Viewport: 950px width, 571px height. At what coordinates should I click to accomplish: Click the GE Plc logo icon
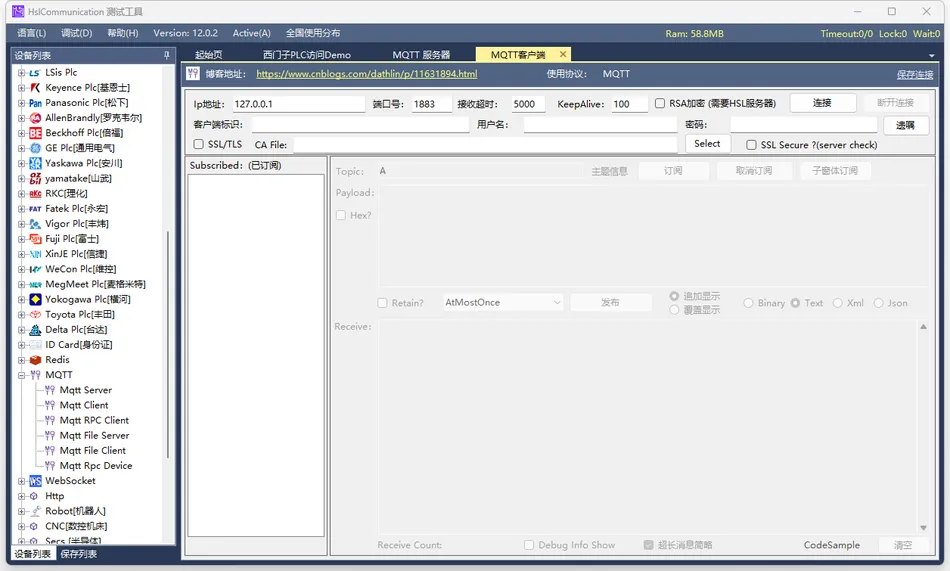pos(35,149)
